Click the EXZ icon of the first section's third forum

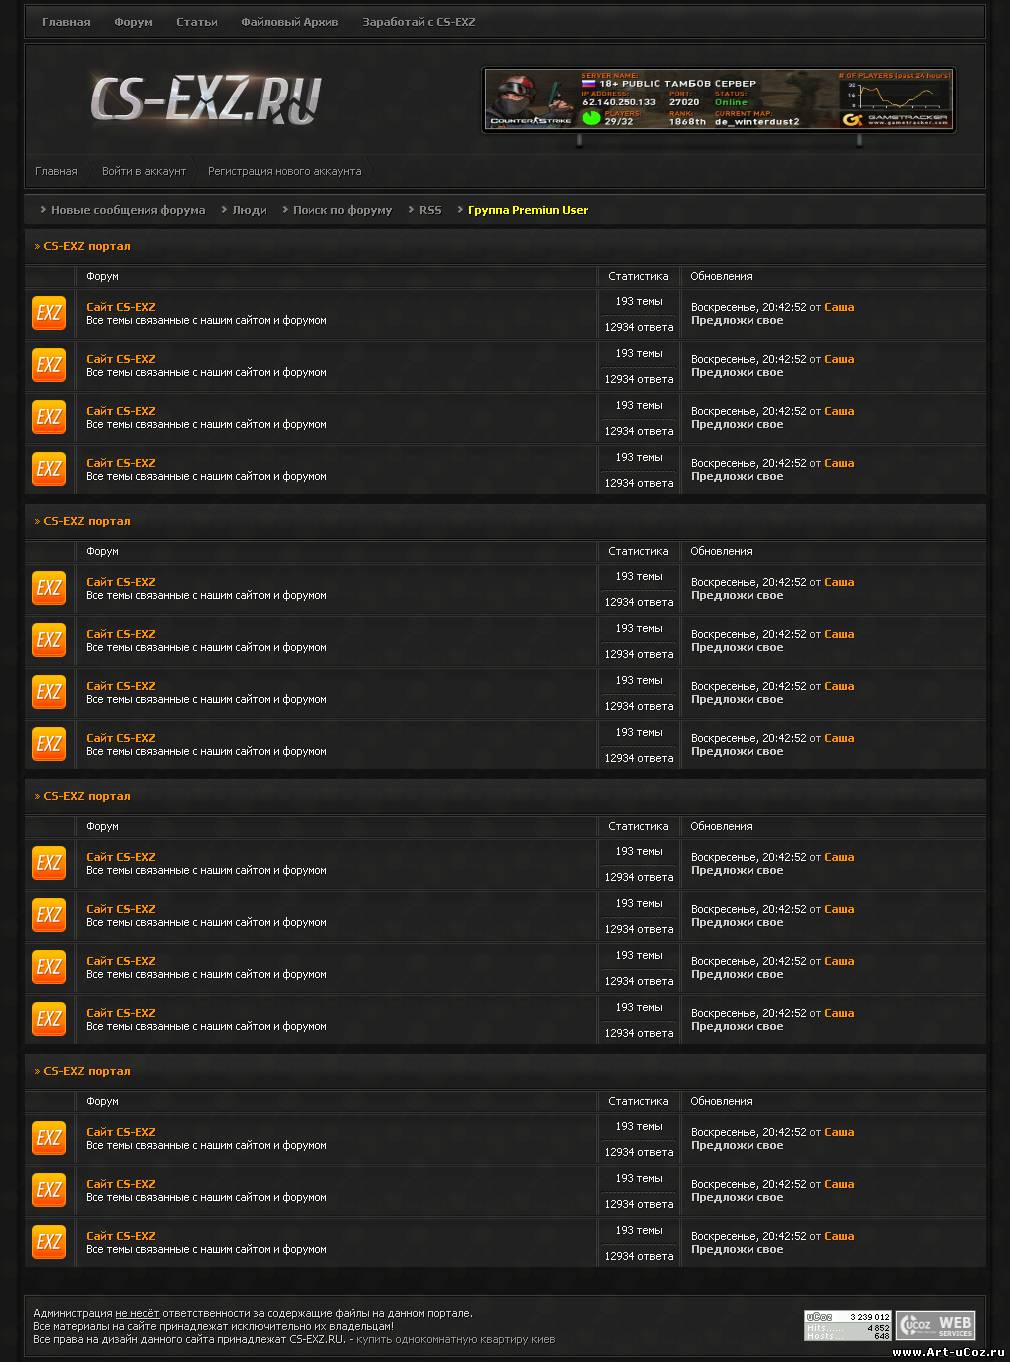click(x=49, y=417)
